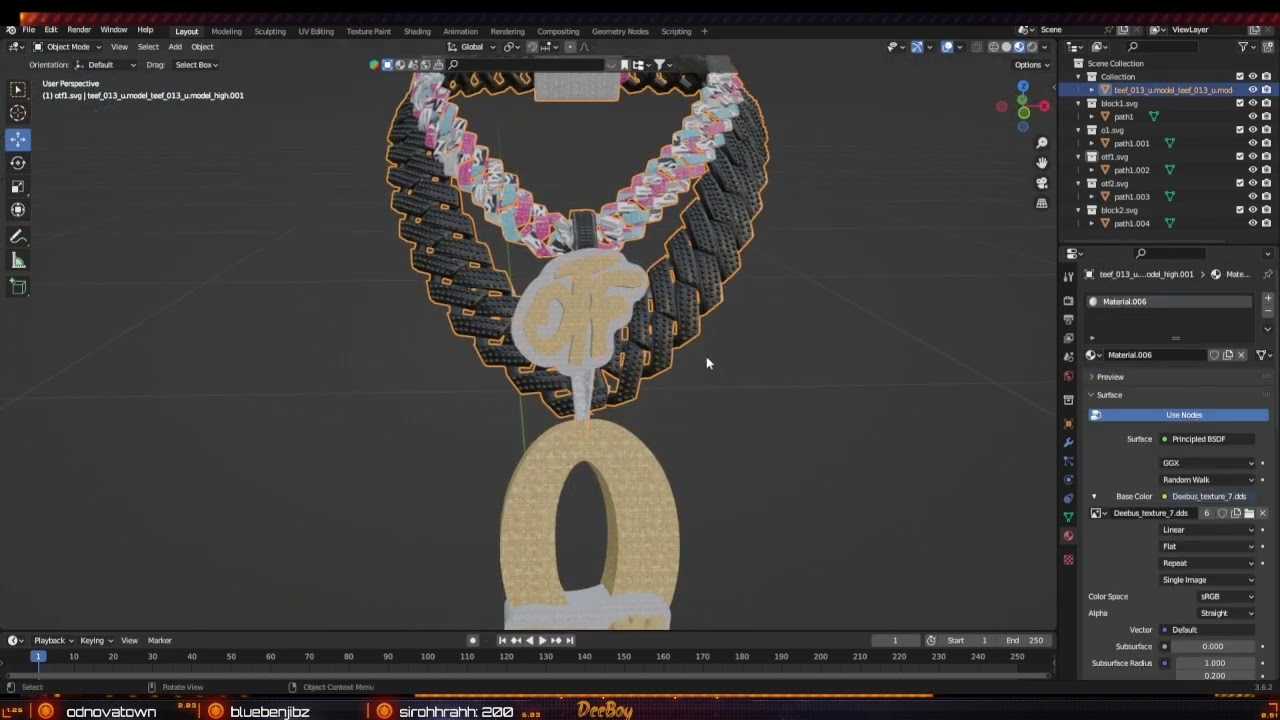This screenshot has height=720, width=1280.
Task: Open the Material properties tab
Action: click(1068, 536)
